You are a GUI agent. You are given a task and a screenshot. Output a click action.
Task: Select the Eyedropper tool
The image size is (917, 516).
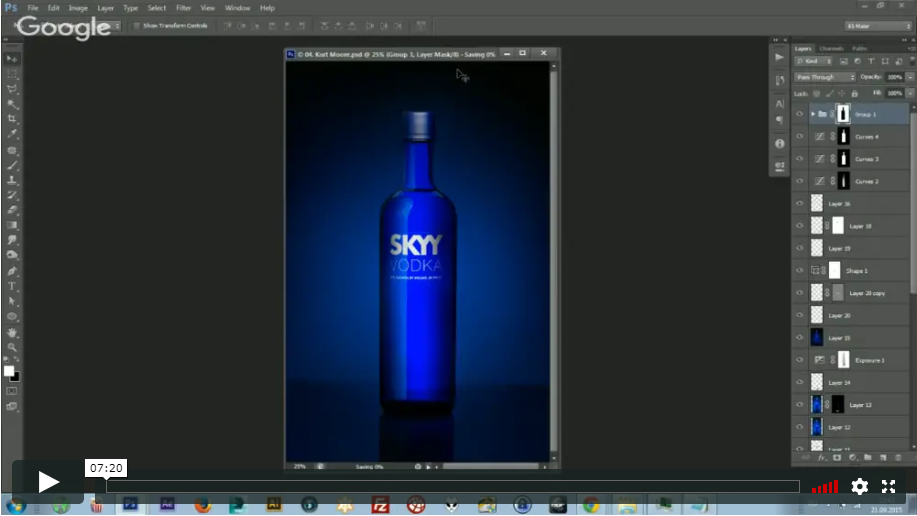tap(12, 134)
